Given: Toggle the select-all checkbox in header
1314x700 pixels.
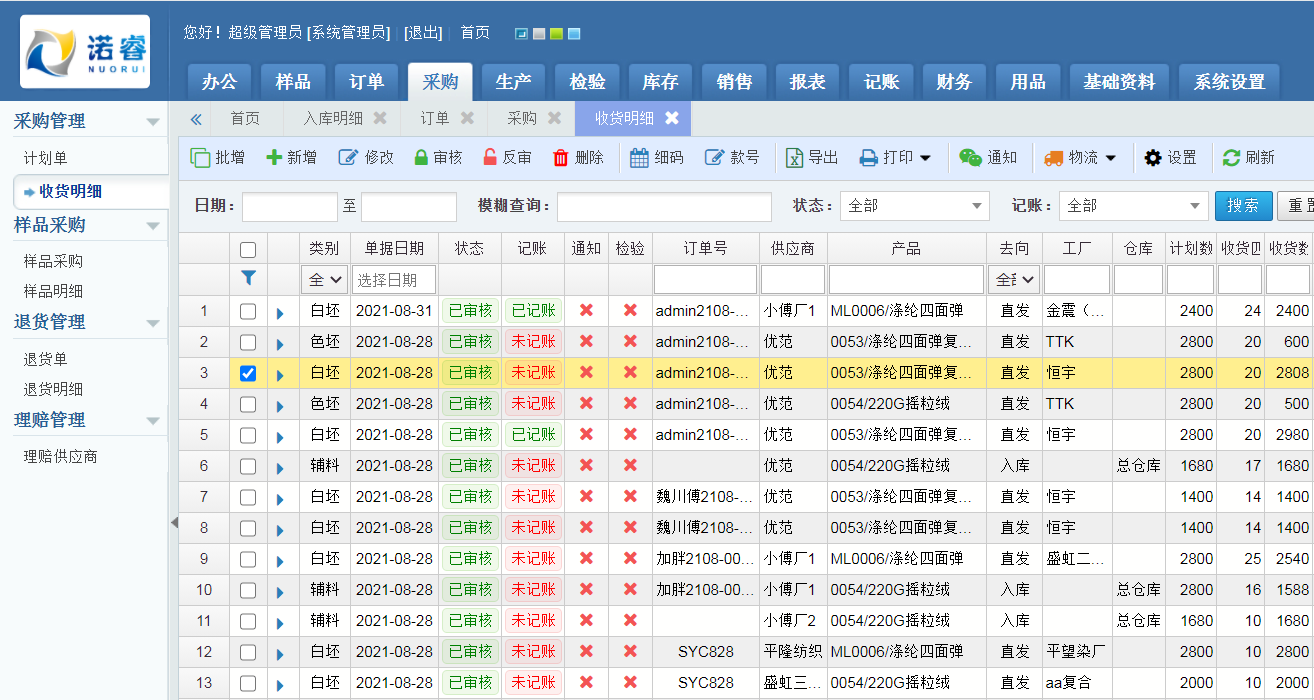Looking at the screenshot, I should [248, 249].
